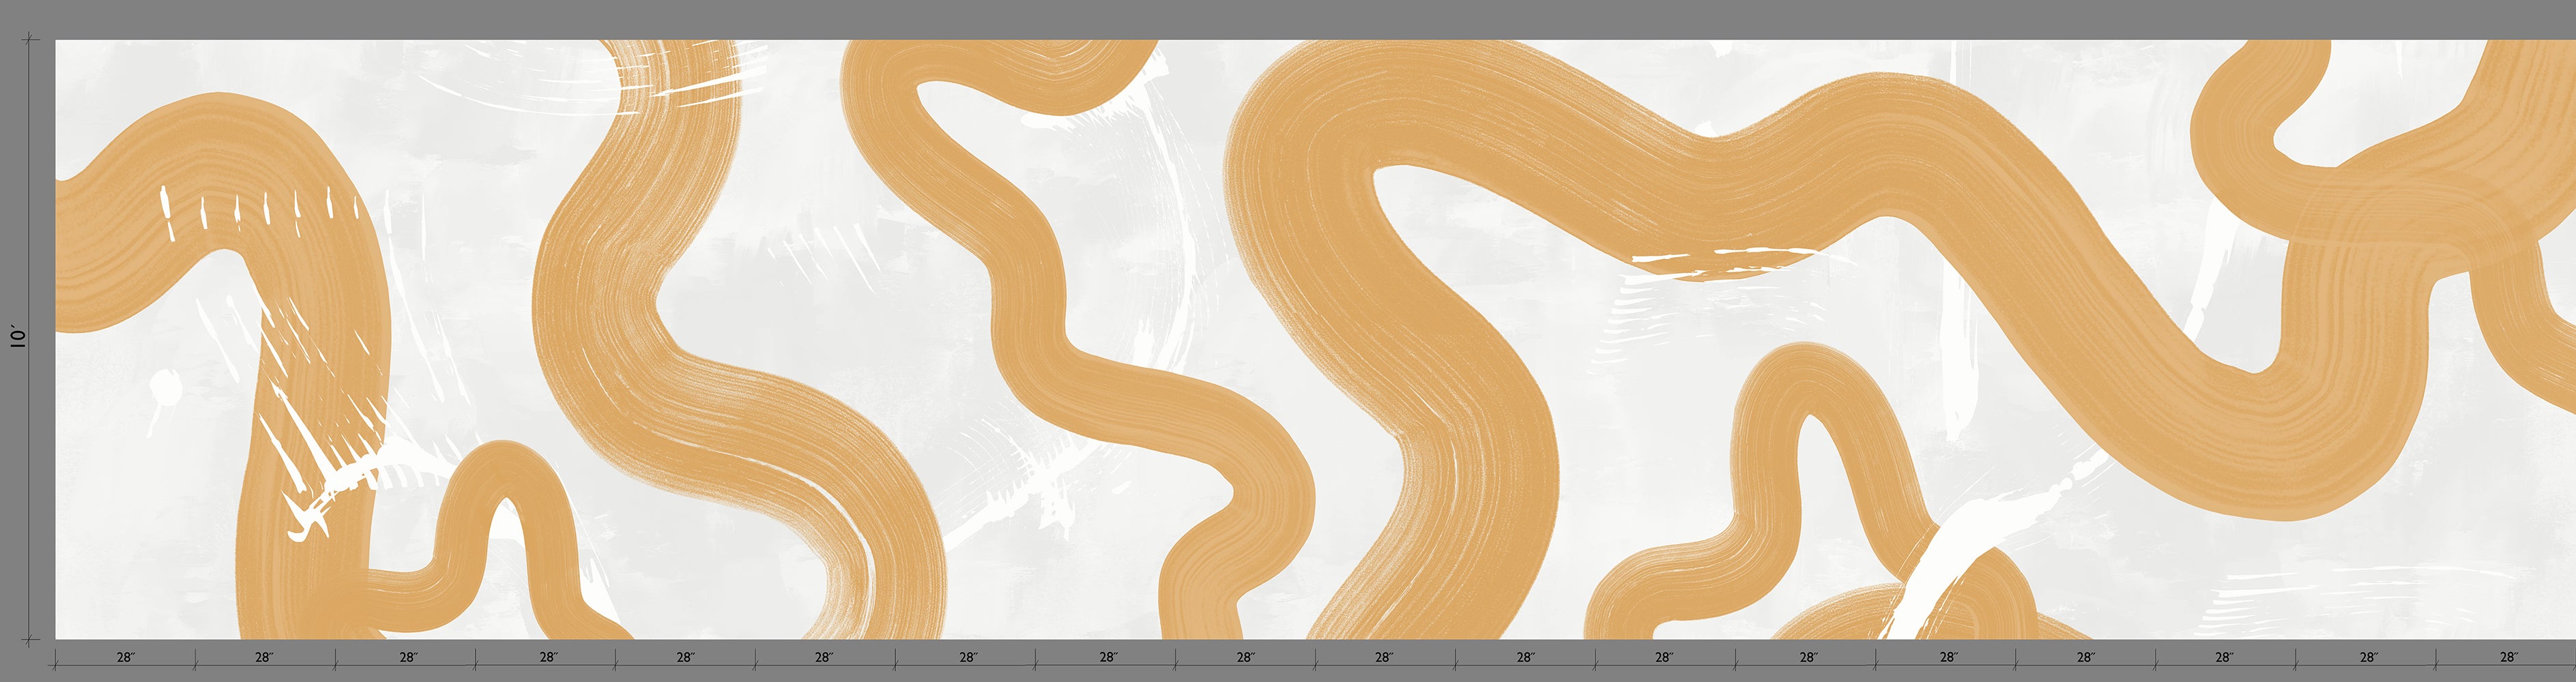Image resolution: width=2576 pixels, height=682 pixels.
Task: Click the second 28″ panel label from left
Action: point(264,657)
